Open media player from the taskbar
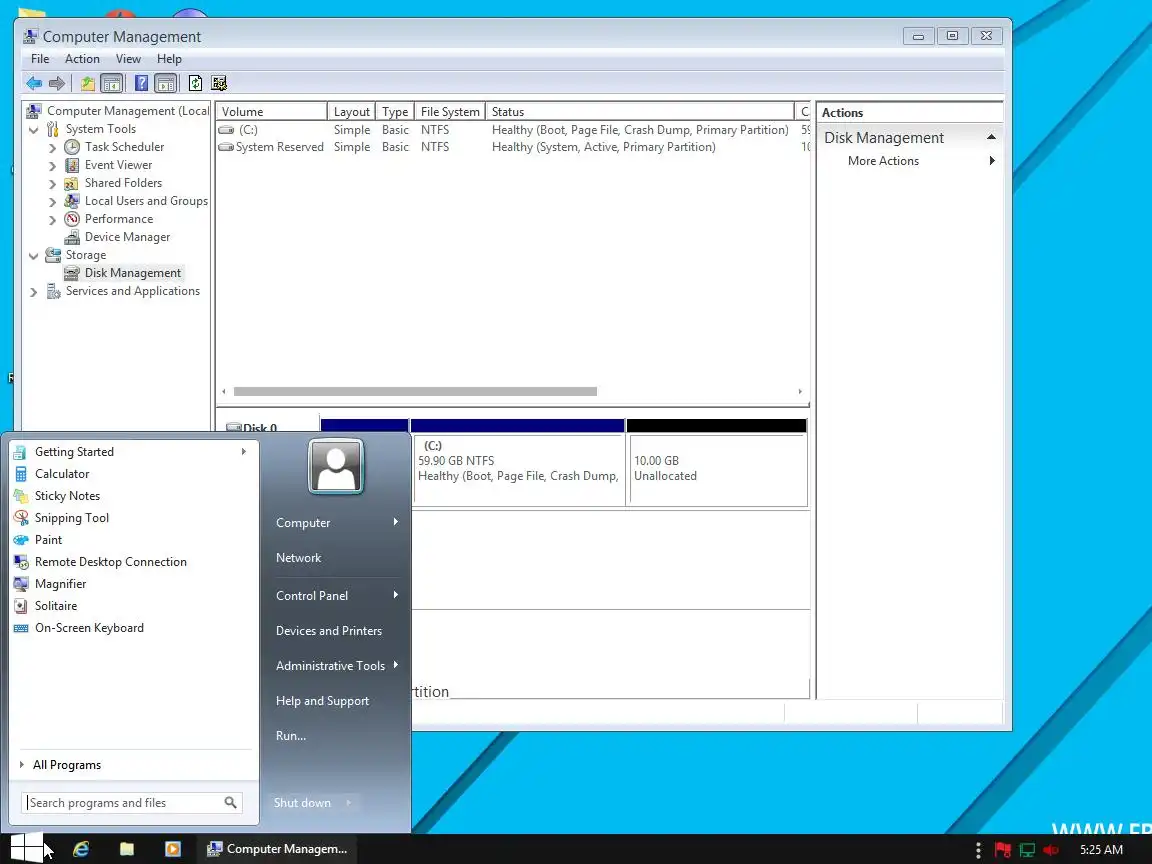The image size is (1152, 864). pos(173,849)
